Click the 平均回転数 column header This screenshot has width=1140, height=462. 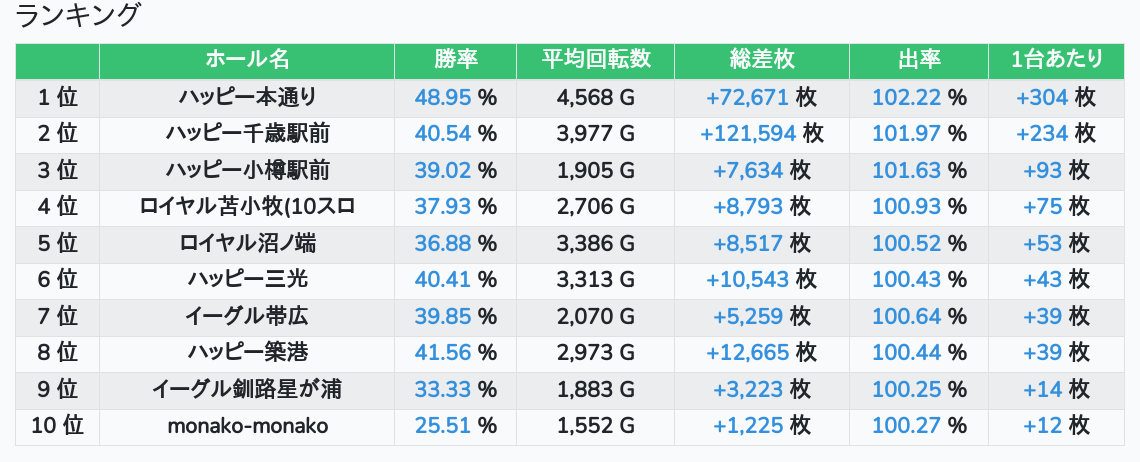595,59
